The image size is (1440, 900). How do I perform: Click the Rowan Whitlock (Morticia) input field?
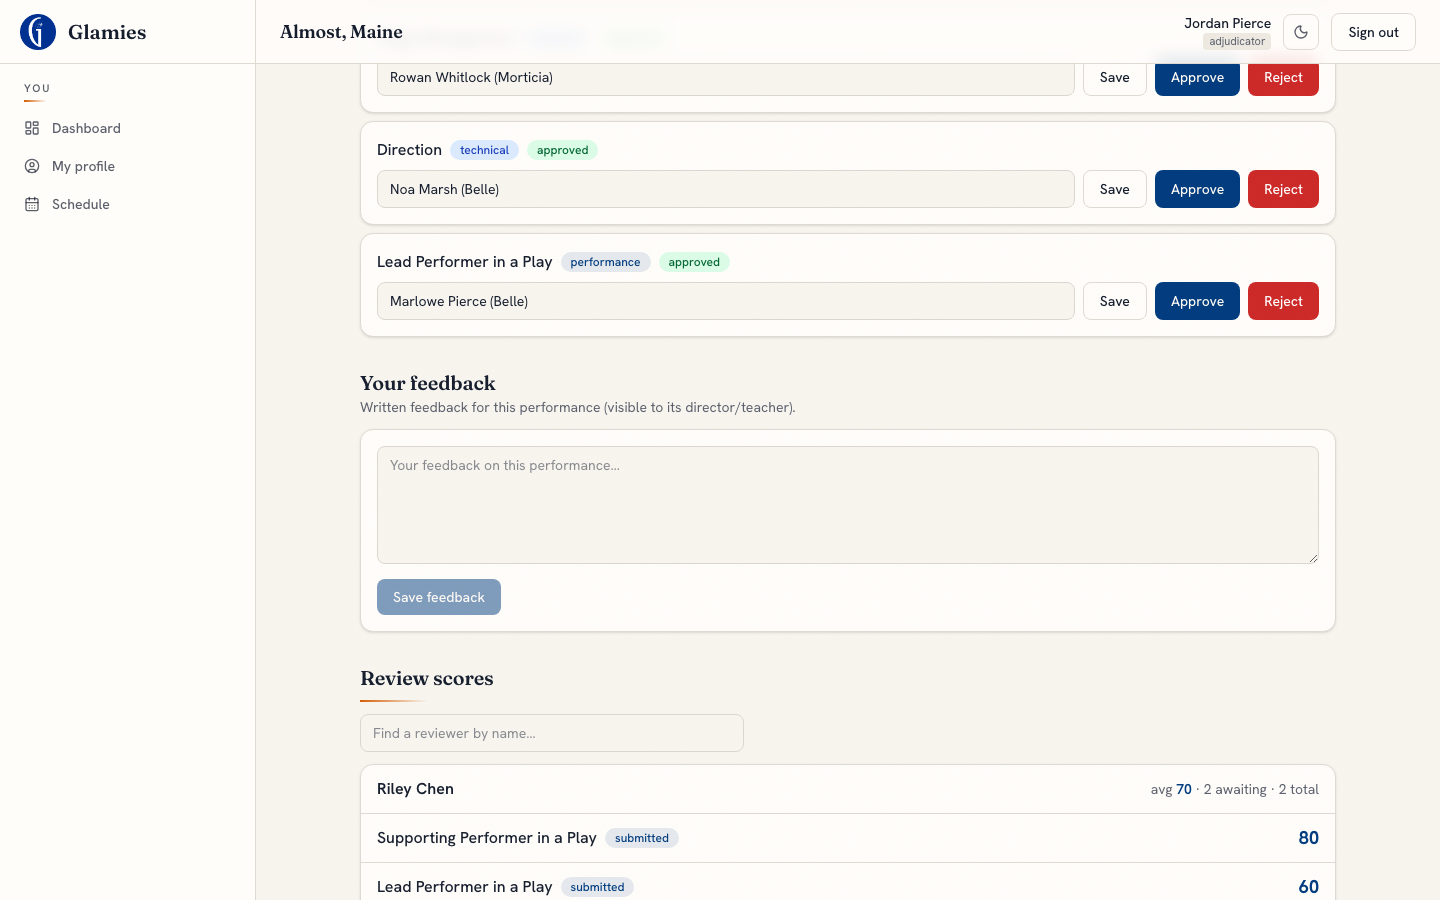click(x=726, y=80)
